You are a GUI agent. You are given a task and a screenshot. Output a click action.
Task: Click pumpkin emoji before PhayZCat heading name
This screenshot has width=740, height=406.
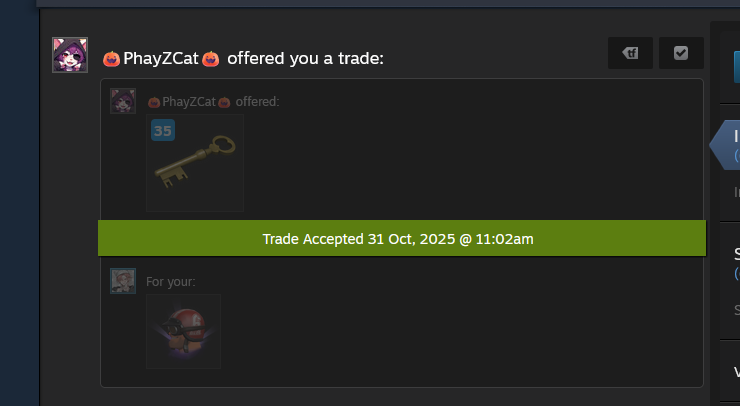[111, 59]
